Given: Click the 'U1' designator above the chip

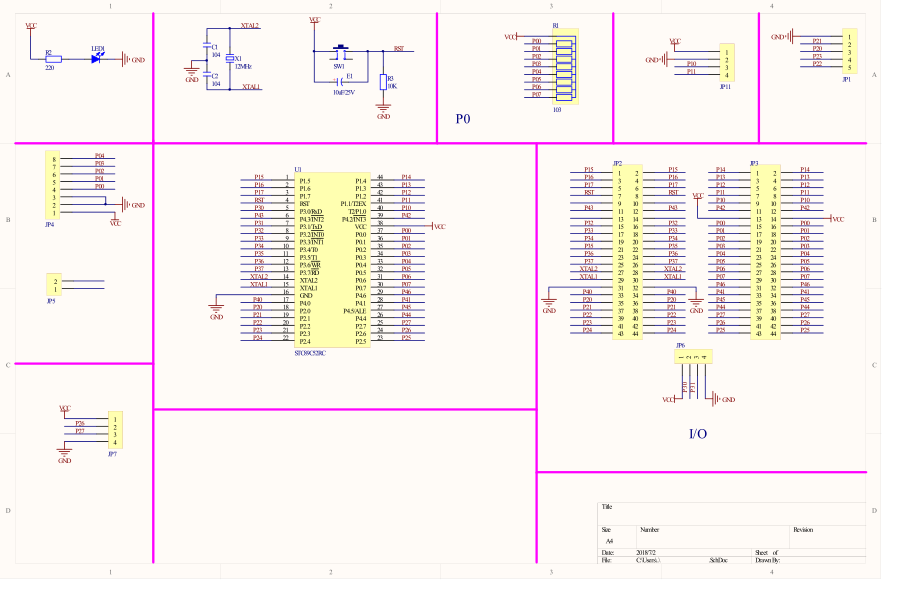Looking at the screenshot, I should point(298,169).
